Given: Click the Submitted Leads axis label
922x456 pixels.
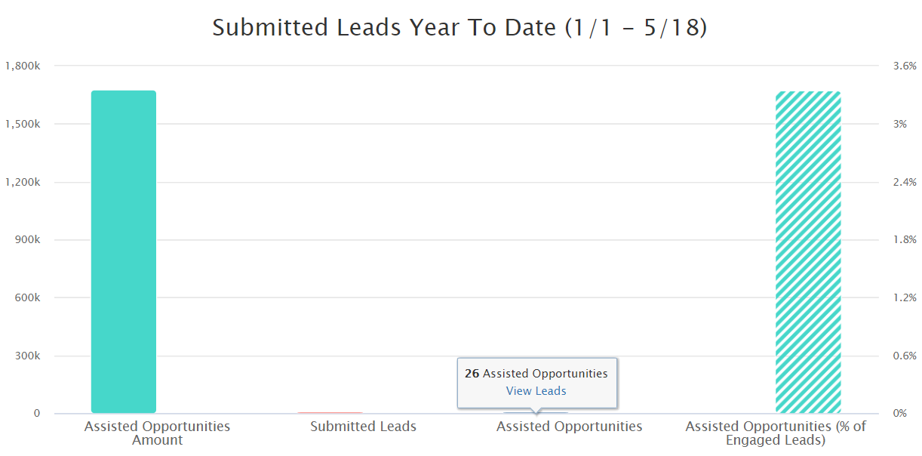Looking at the screenshot, I should 363,427.
